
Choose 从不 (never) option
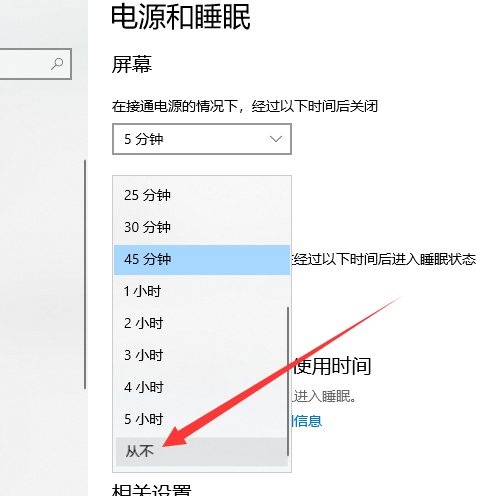pyautogui.click(x=202, y=452)
